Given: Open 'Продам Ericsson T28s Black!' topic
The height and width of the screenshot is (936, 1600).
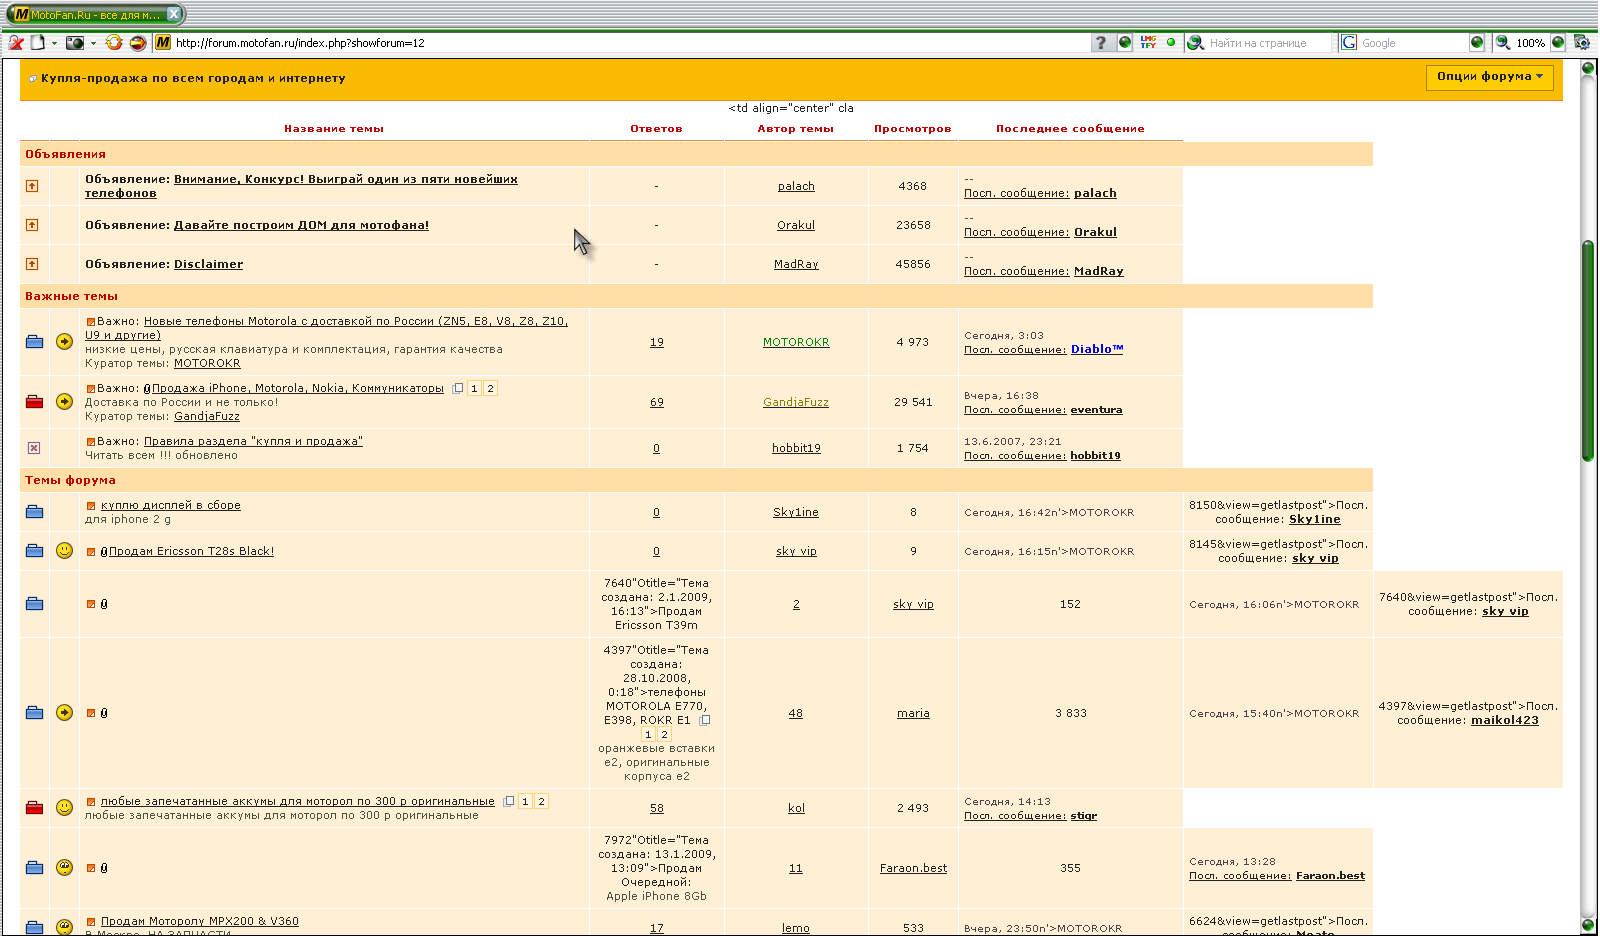Looking at the screenshot, I should point(191,551).
